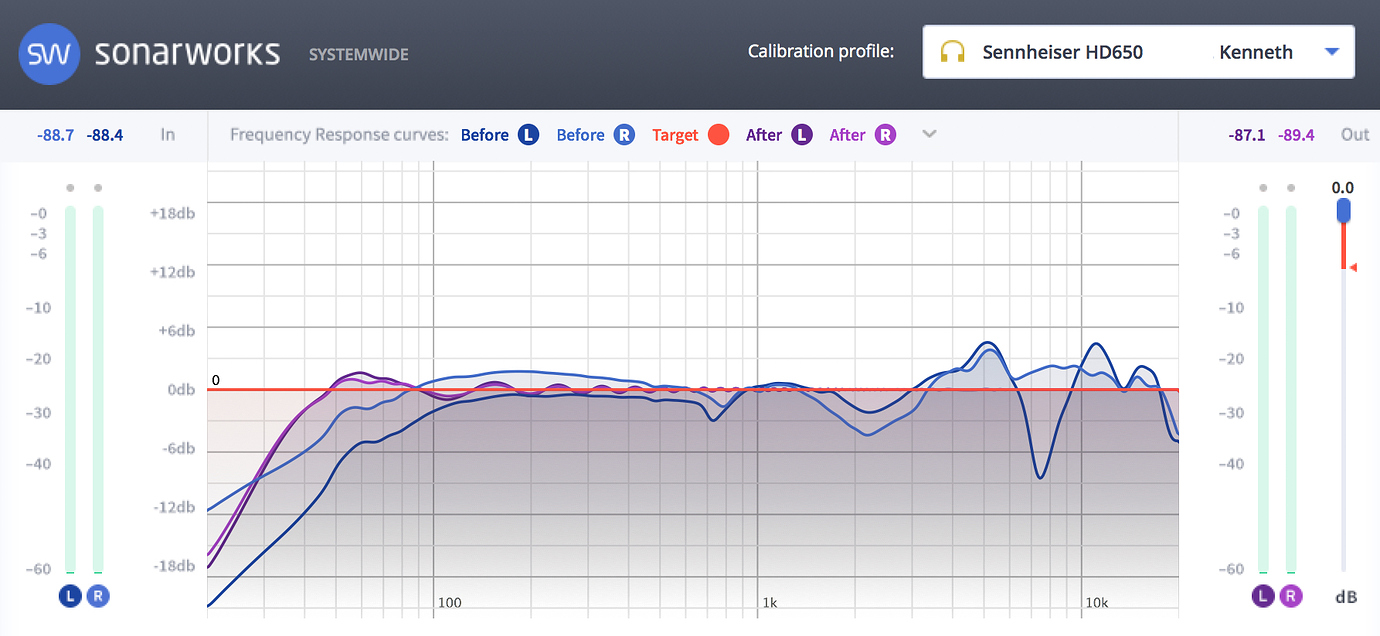This screenshot has width=1380, height=636.
Task: Click the input right level meter bar
Action: point(98,390)
